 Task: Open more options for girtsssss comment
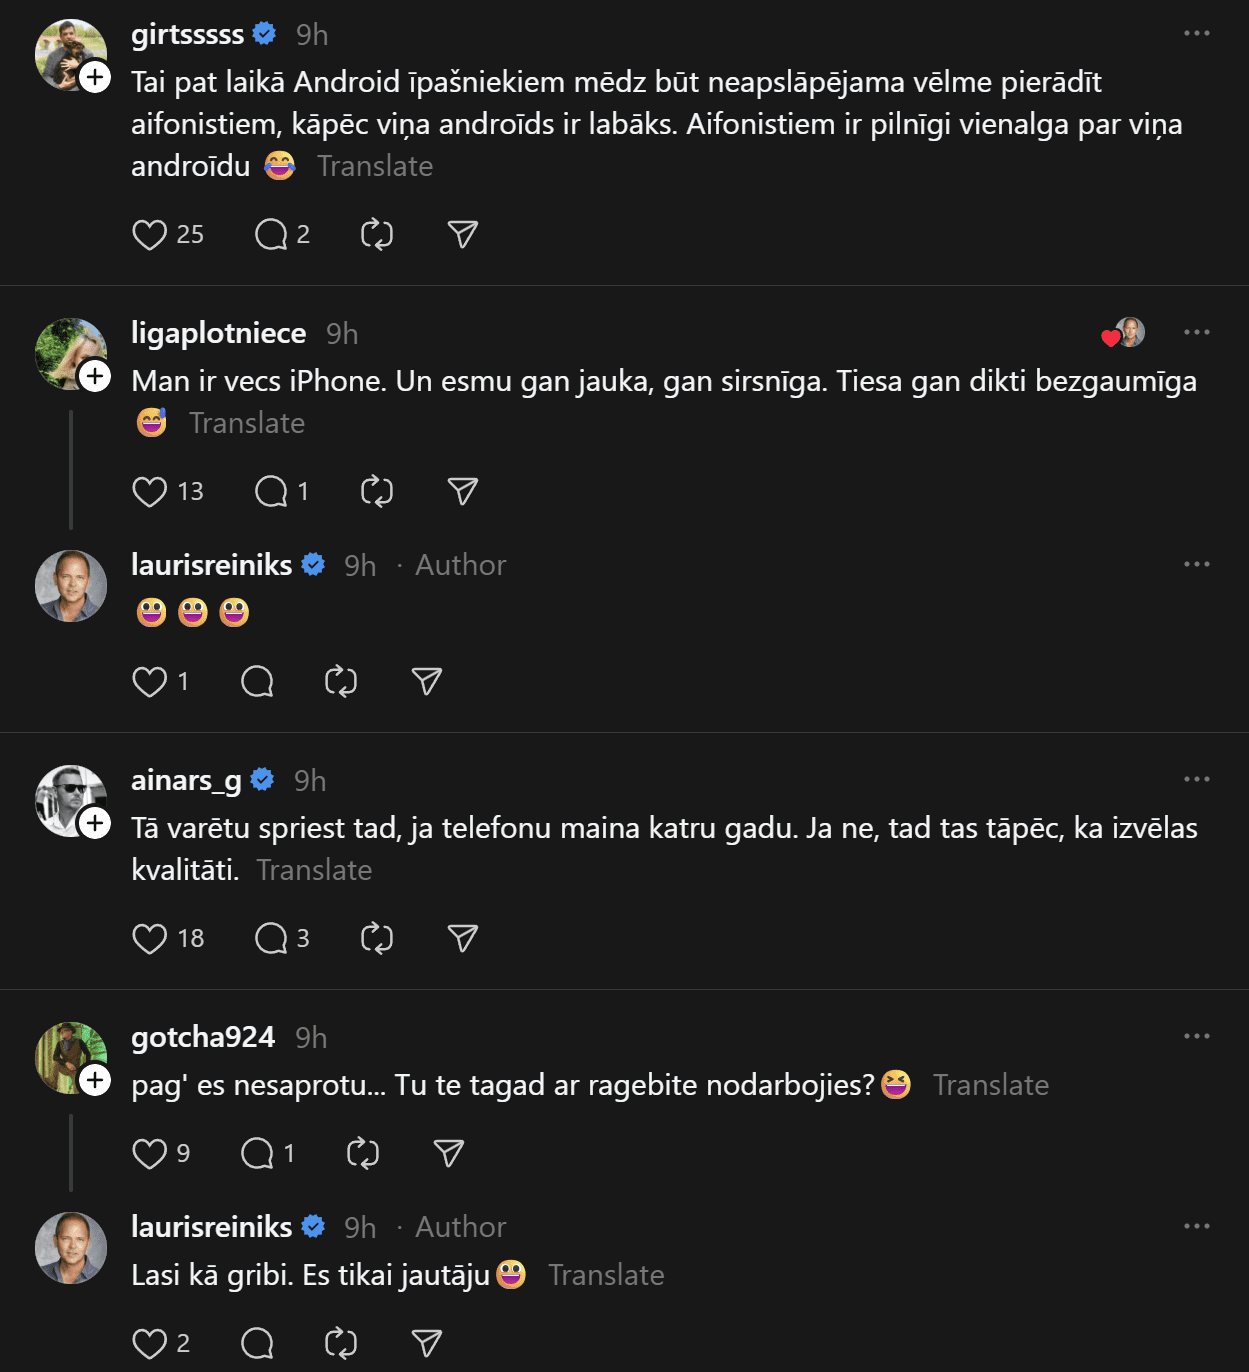pos(1196,34)
